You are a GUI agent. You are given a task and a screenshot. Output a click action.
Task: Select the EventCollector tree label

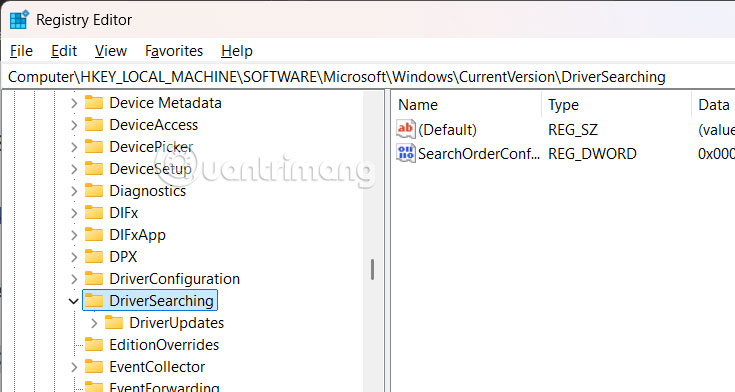point(157,367)
